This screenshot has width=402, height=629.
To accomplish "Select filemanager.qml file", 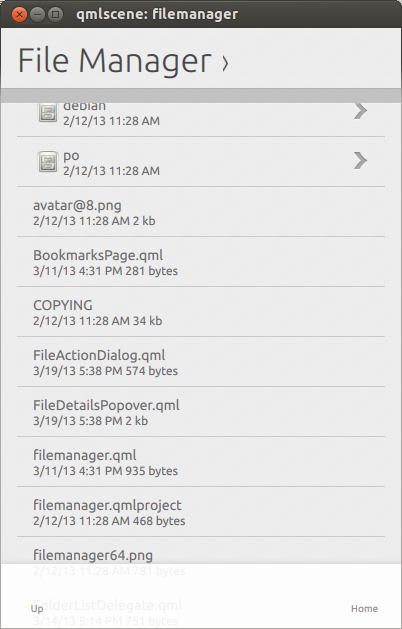I will 201,462.
